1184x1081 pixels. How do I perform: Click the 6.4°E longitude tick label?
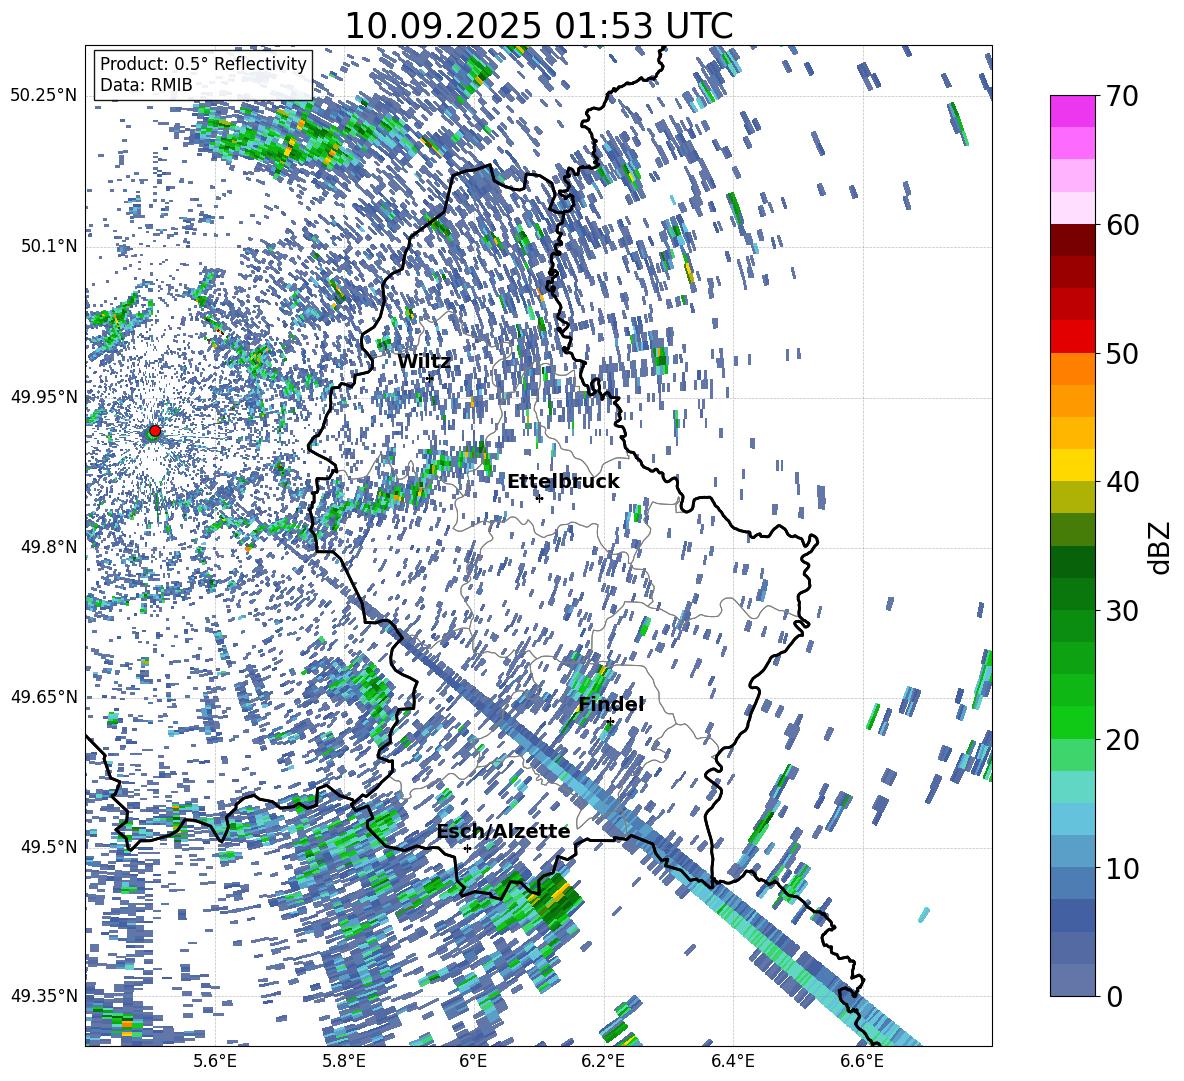pyautogui.click(x=732, y=1062)
